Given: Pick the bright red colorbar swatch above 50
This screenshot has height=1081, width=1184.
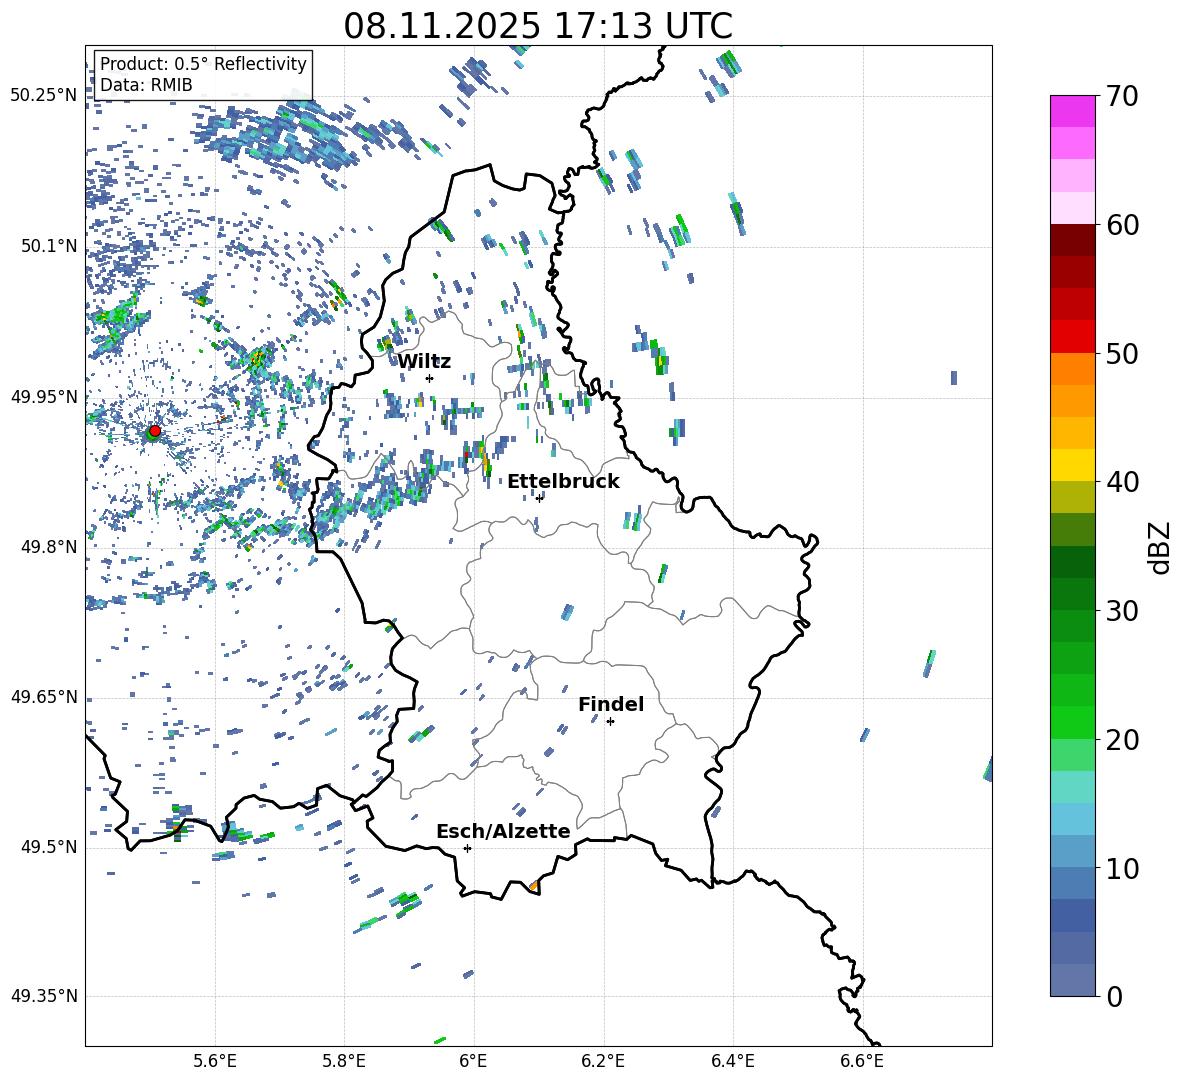Looking at the screenshot, I should tap(1072, 337).
